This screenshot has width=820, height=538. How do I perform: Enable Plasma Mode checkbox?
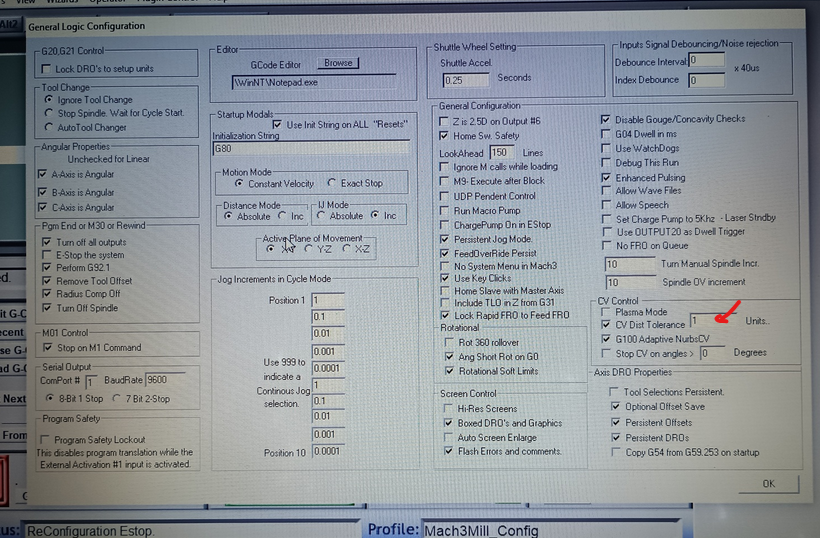pyautogui.click(x=606, y=312)
